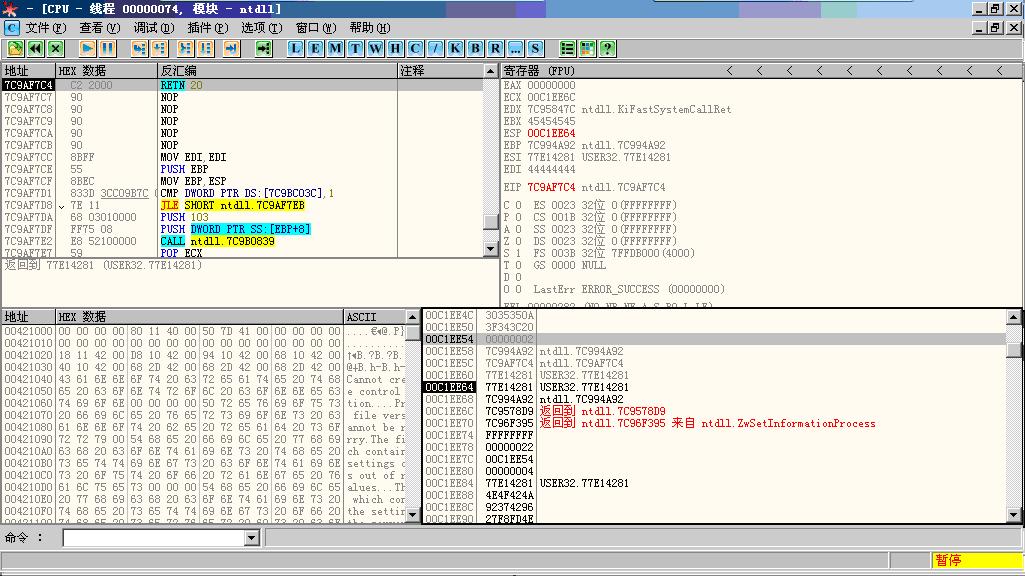Pause execution with the pause icon
This screenshot has height=576, width=1025.
tap(107, 48)
